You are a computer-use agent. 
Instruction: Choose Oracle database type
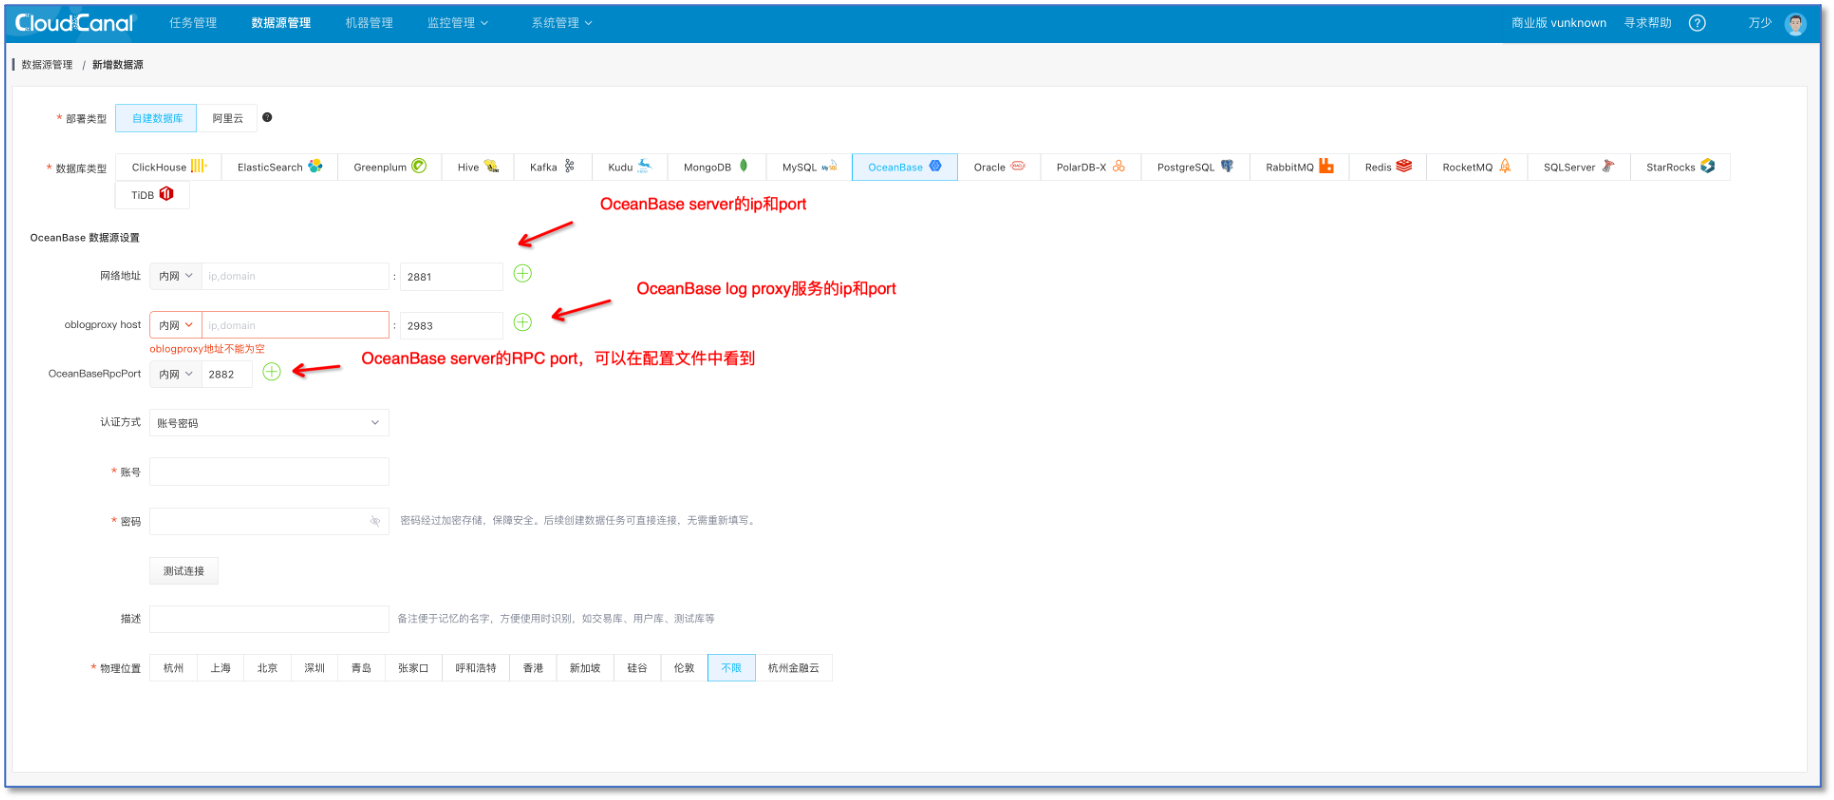tap(999, 167)
